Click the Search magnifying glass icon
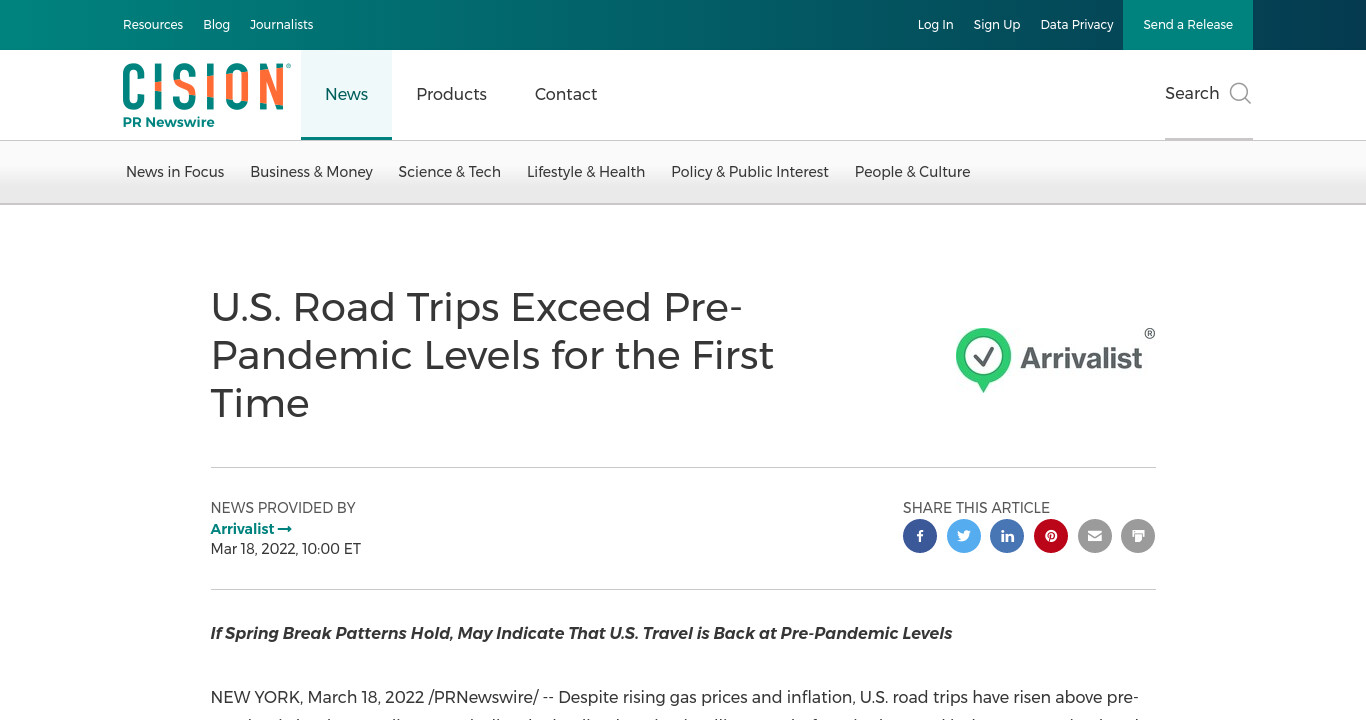Image resolution: width=1366 pixels, height=720 pixels. (1240, 93)
